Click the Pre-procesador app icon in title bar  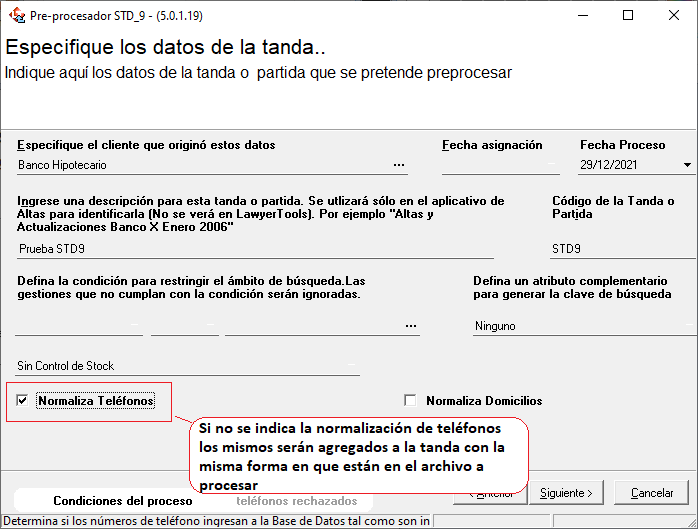coord(15,15)
